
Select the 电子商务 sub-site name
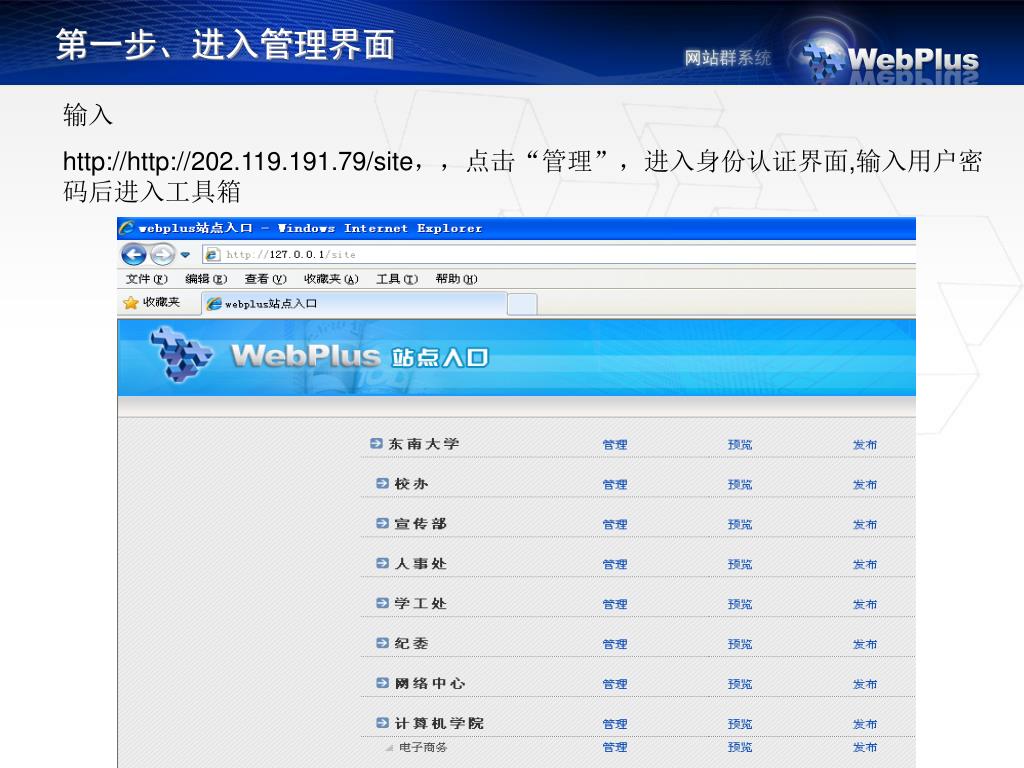(423, 747)
